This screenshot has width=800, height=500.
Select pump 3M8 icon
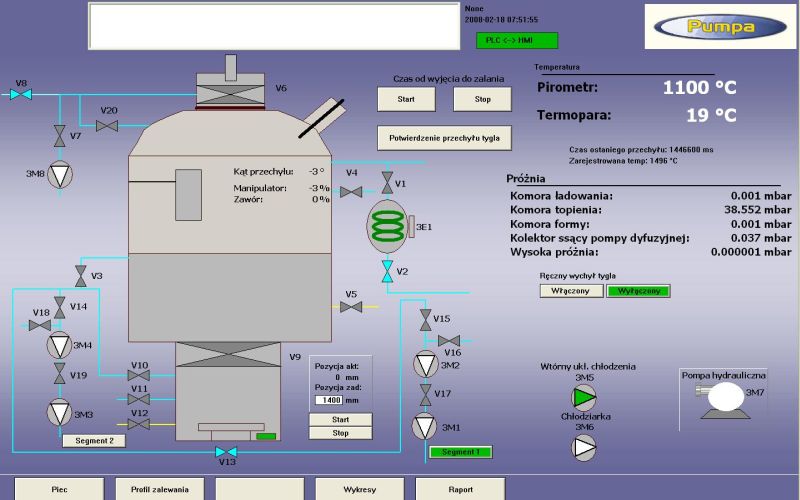tap(61, 173)
